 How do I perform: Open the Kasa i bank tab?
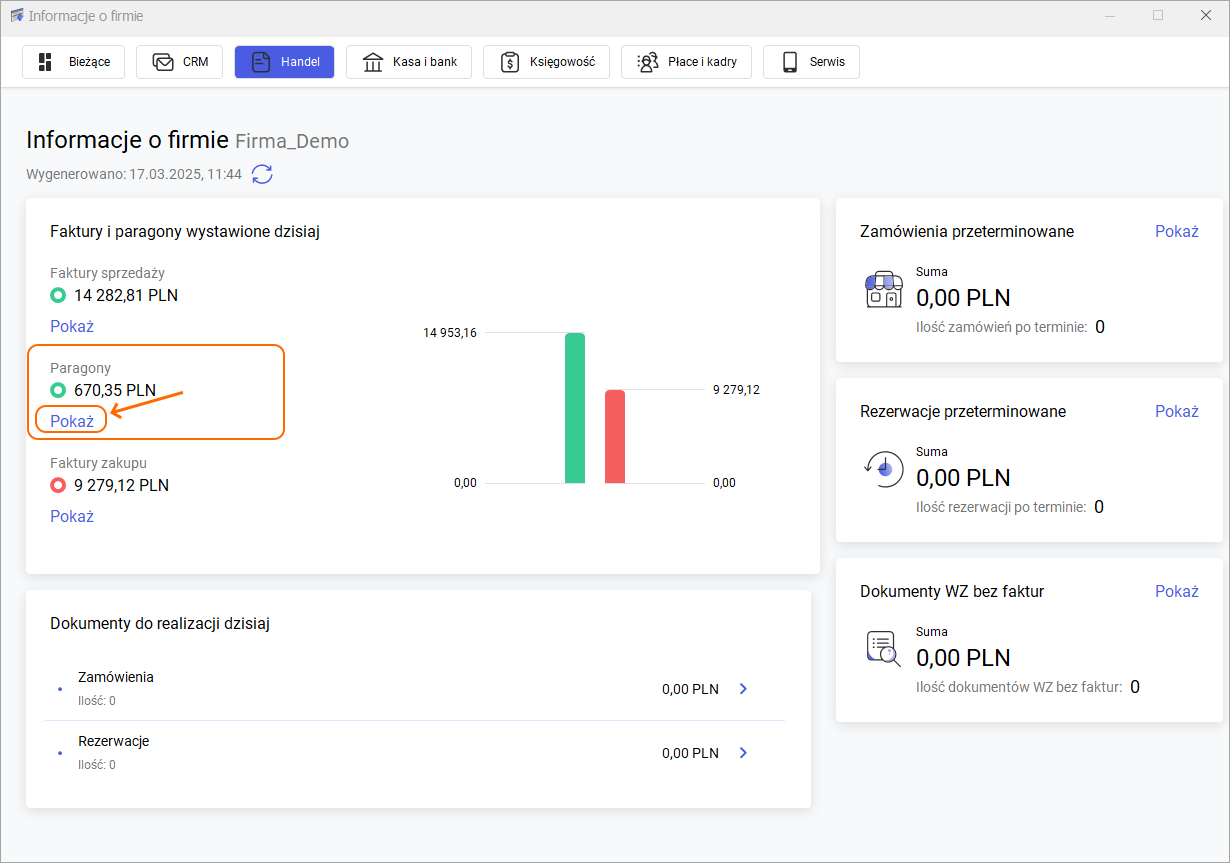tap(409, 62)
